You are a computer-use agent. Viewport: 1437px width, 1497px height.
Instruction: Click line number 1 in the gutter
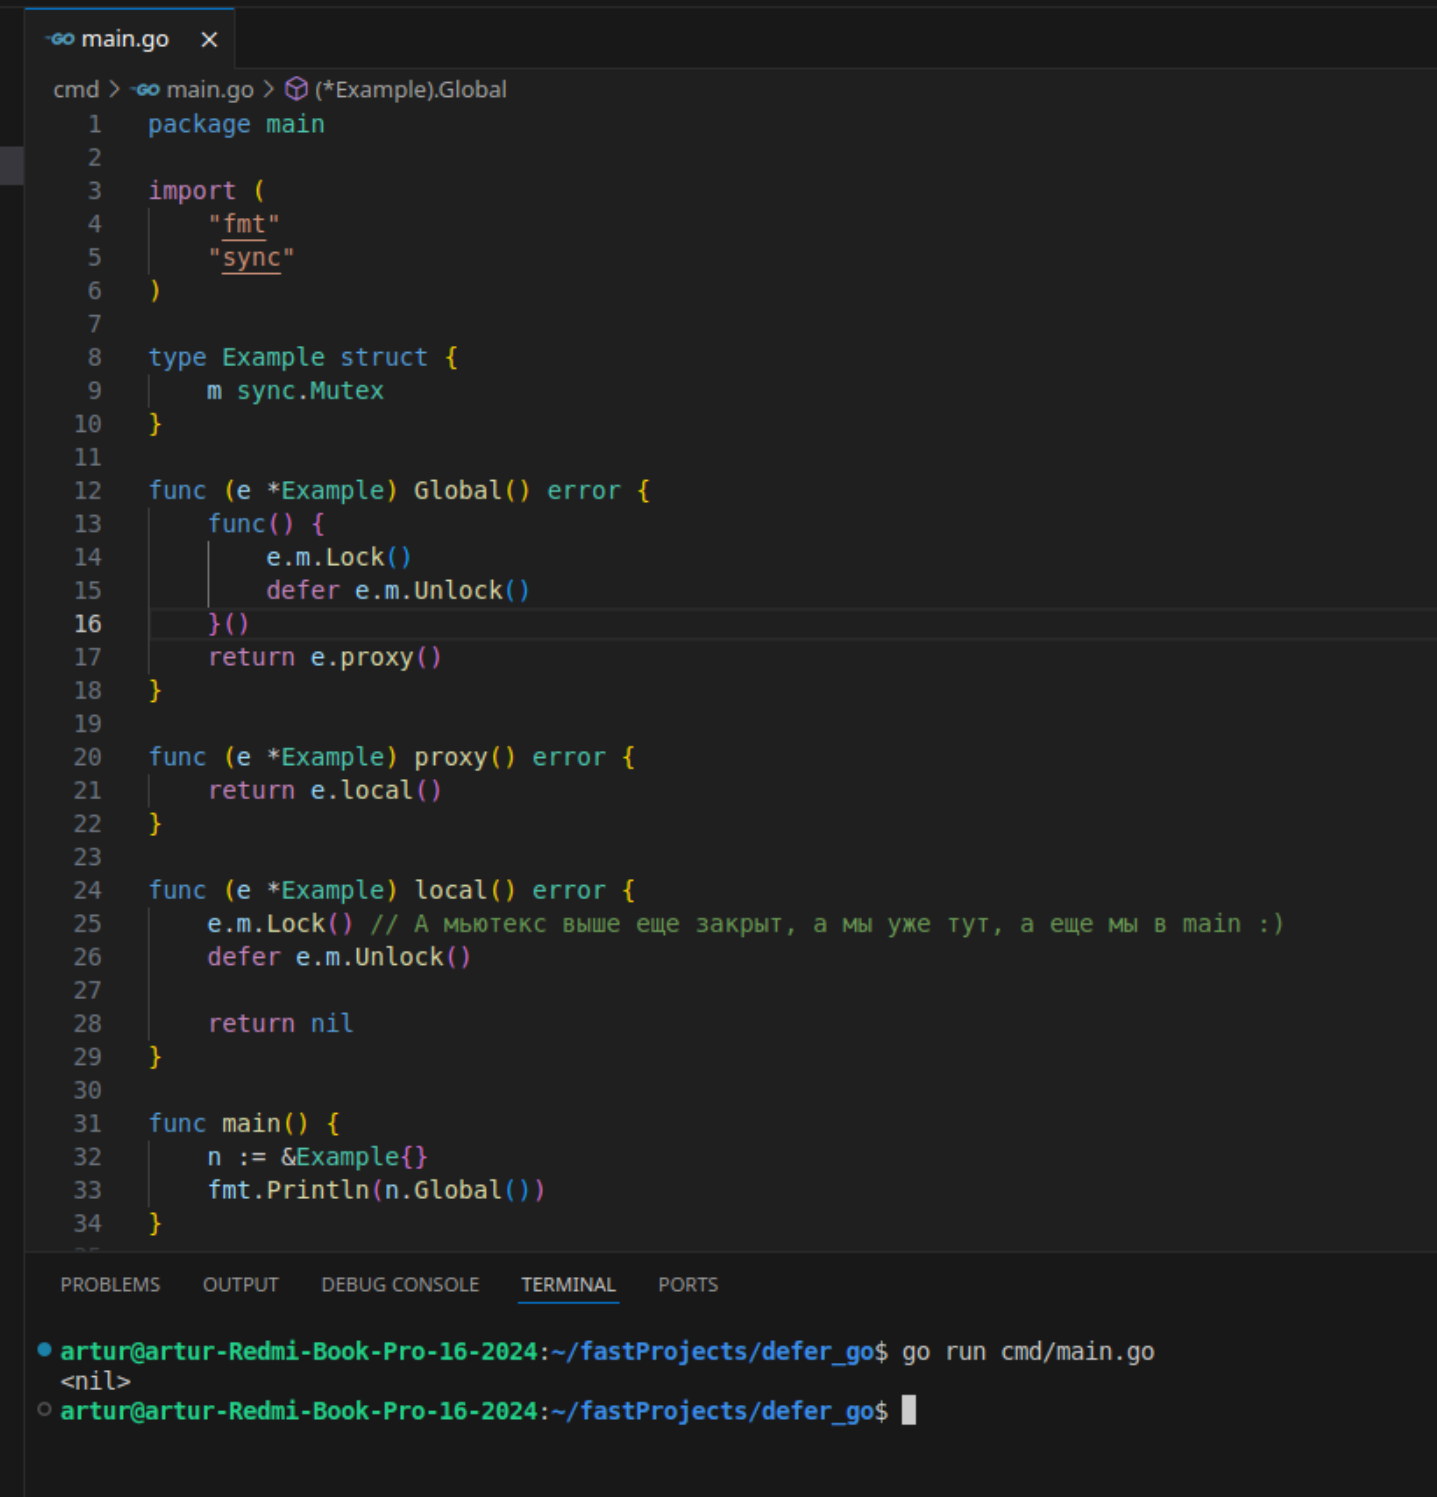(x=95, y=124)
